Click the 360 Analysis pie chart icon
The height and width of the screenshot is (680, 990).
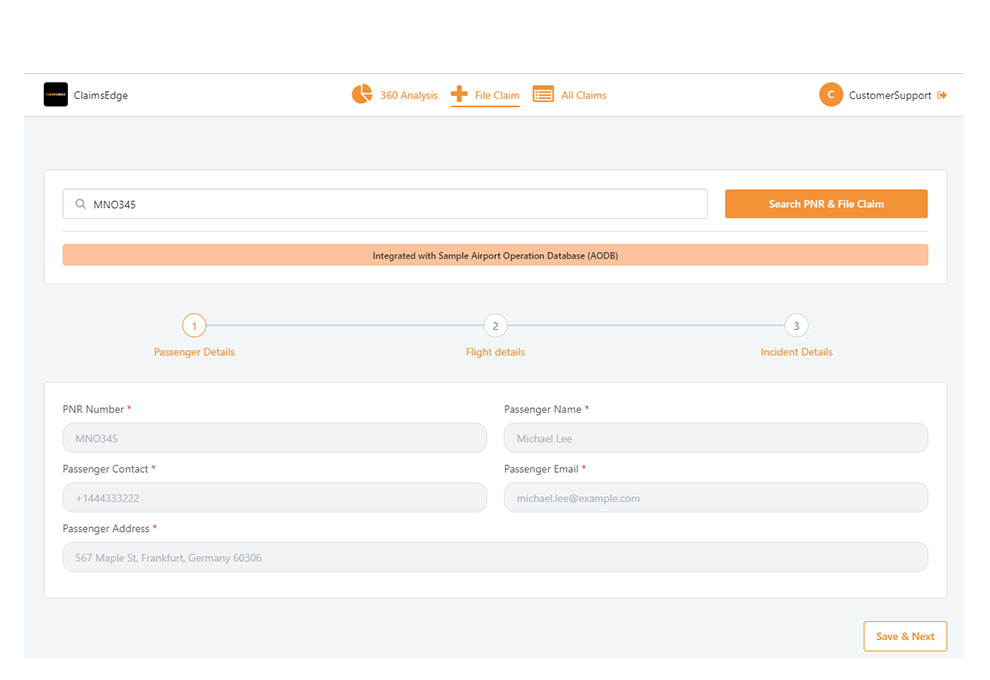point(361,95)
